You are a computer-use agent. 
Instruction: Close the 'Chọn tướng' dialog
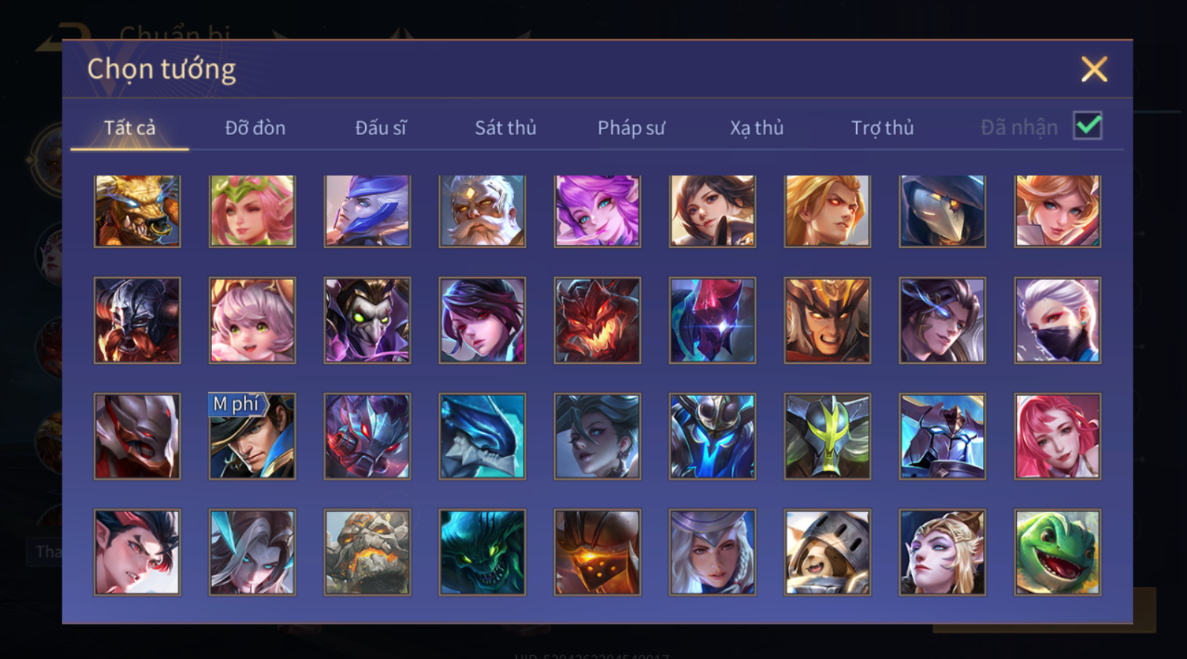[x=1094, y=69]
